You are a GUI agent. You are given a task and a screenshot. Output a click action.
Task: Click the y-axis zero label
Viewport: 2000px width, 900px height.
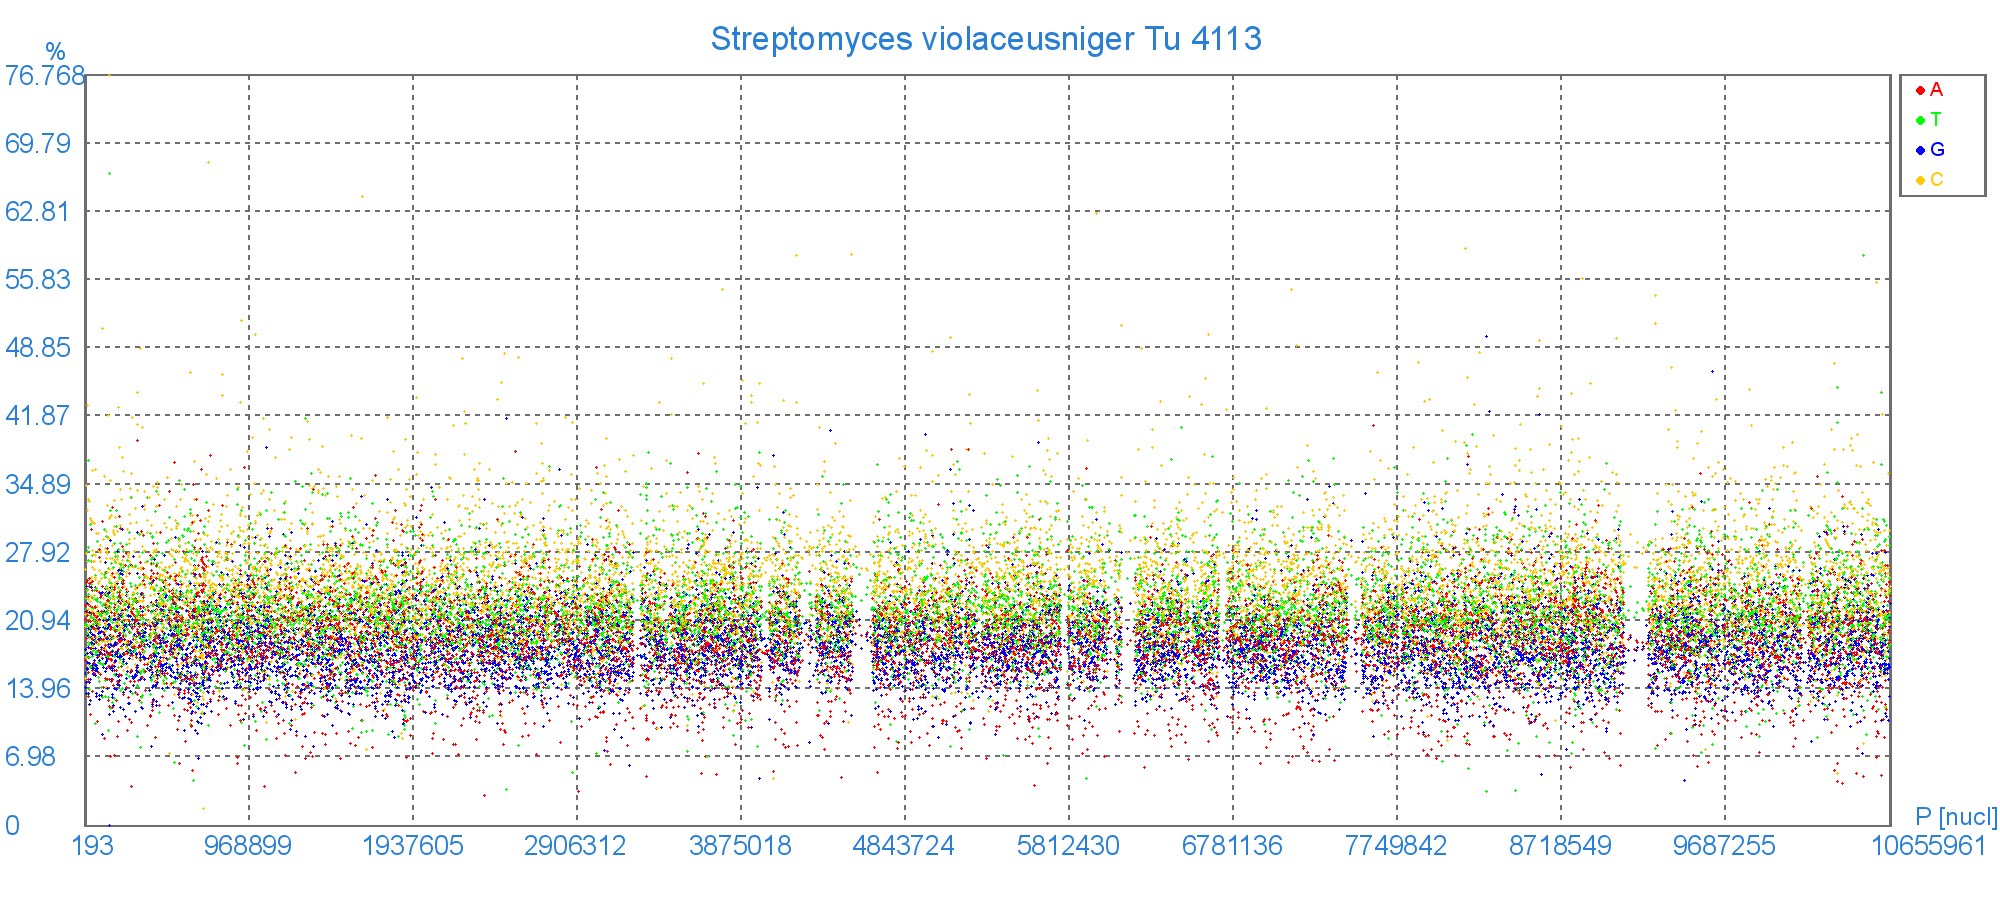point(12,826)
